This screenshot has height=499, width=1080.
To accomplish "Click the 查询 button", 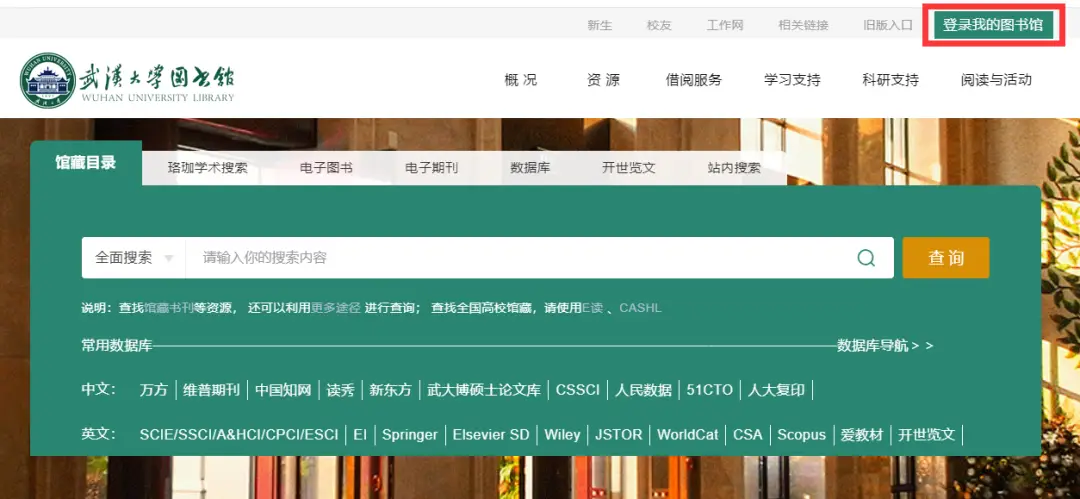I will click(946, 258).
